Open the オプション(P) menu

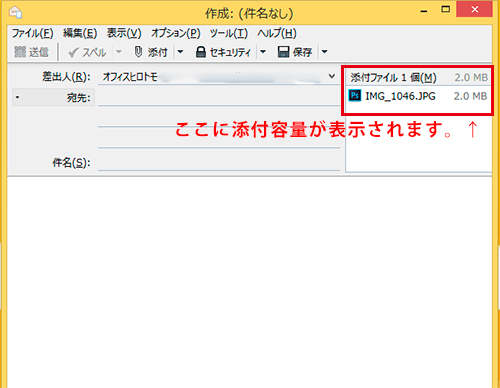click(x=176, y=33)
